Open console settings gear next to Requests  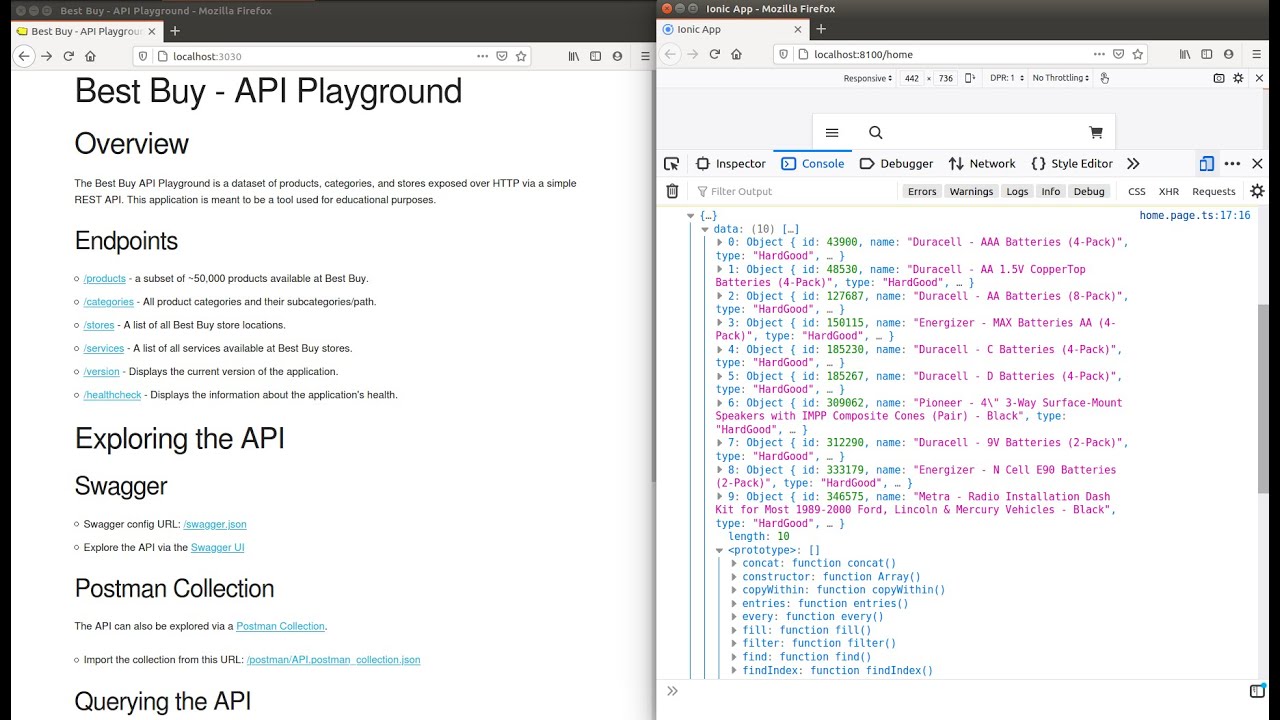pos(1257,191)
